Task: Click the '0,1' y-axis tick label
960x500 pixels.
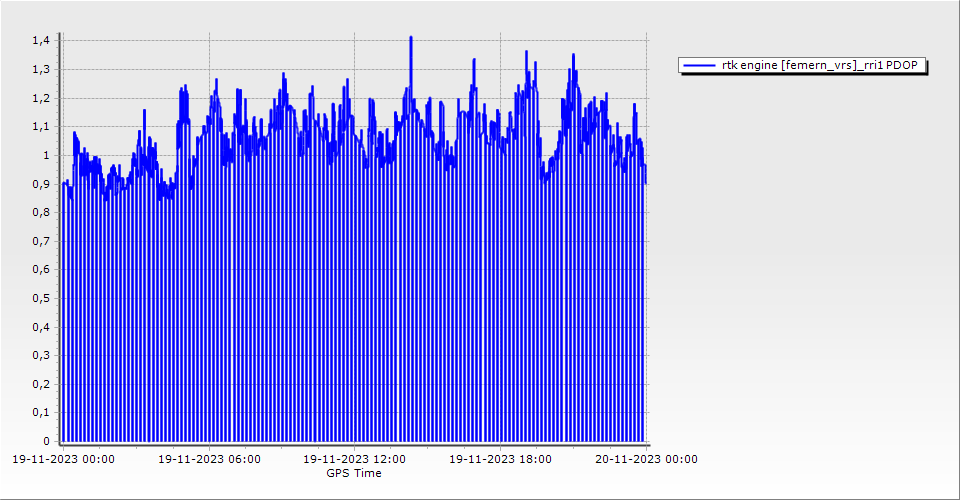Action: [x=40, y=412]
